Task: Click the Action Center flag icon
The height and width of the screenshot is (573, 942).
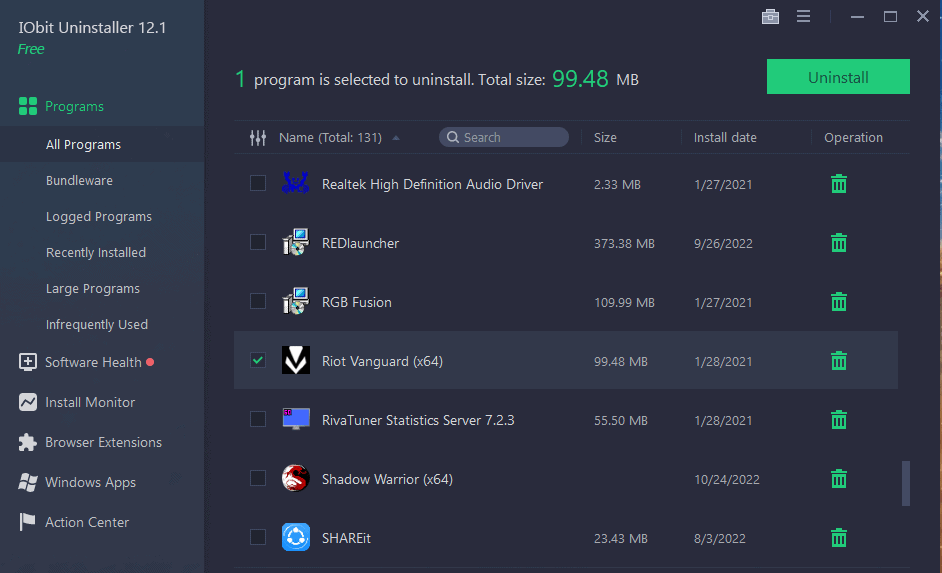Action: click(x=27, y=522)
